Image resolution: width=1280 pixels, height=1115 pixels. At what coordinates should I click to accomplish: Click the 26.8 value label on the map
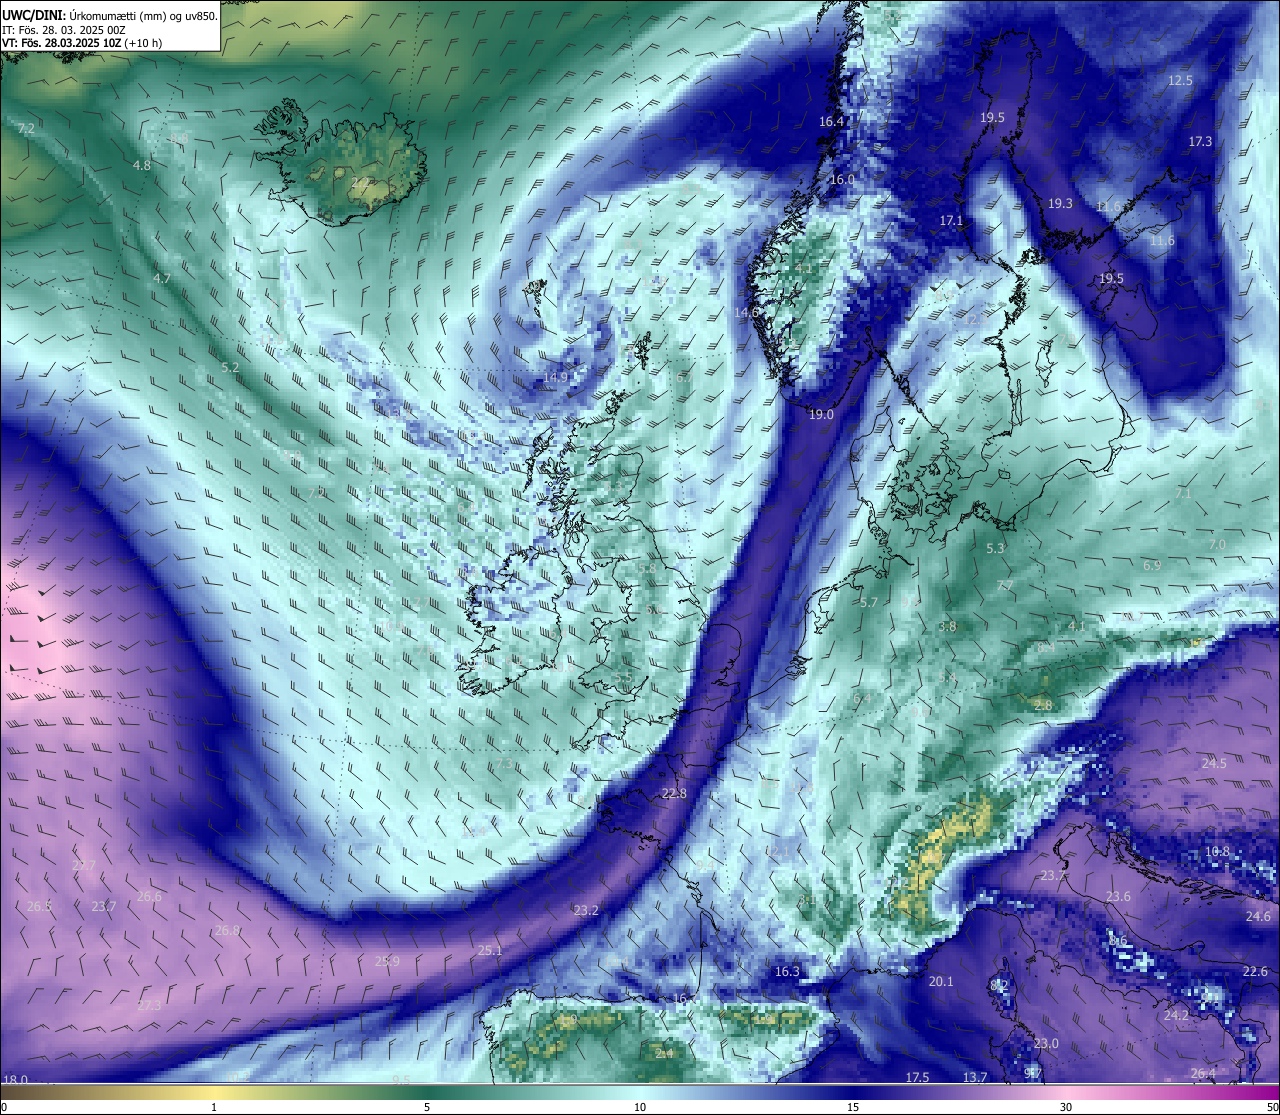227,931
